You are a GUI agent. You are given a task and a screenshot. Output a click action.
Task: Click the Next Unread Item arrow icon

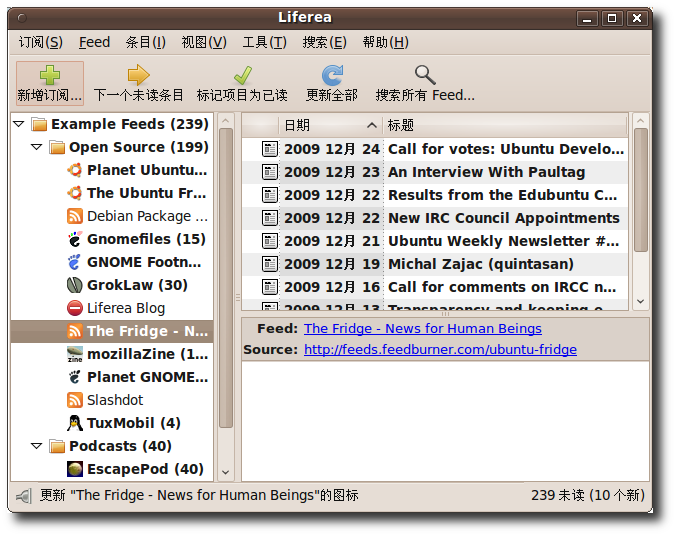click(138, 75)
